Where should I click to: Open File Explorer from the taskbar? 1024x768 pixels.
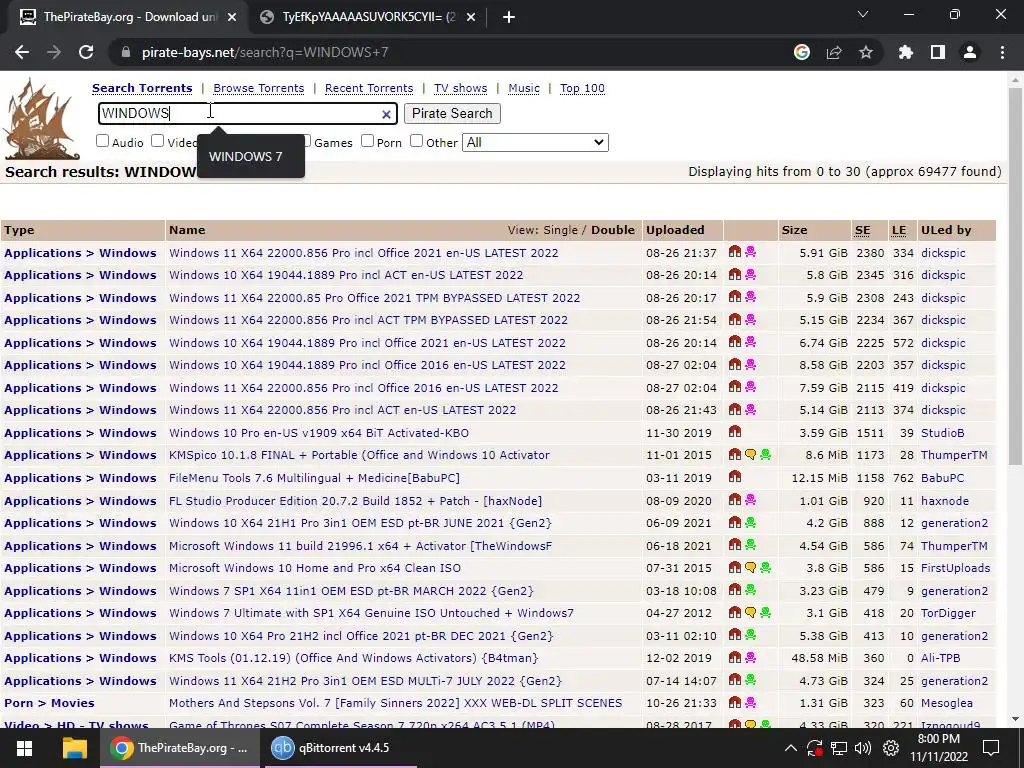click(x=74, y=748)
